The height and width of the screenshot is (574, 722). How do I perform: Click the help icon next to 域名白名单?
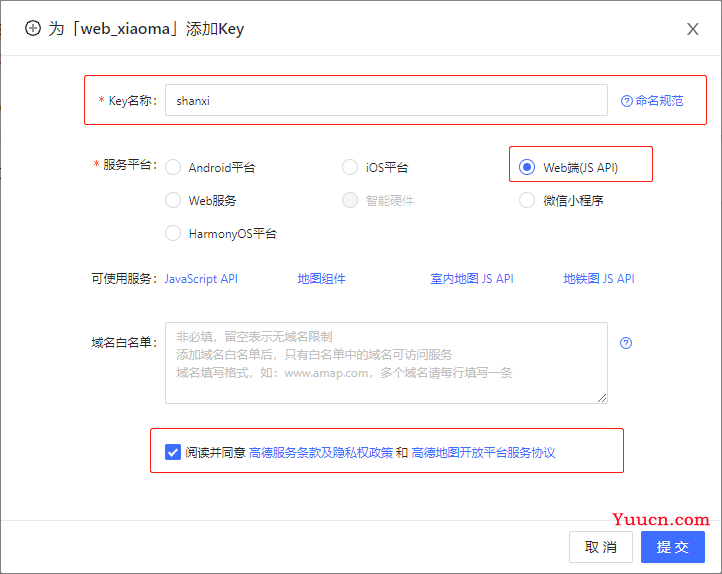(626, 343)
